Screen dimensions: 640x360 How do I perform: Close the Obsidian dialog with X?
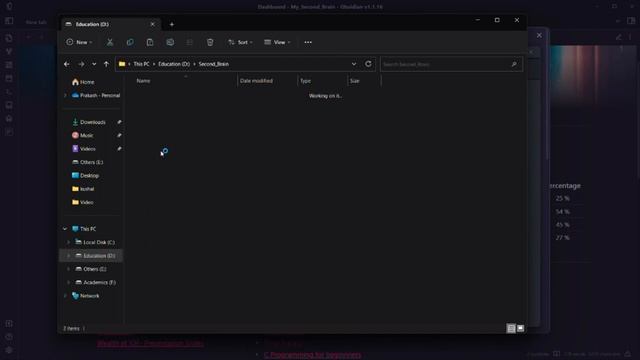click(539, 35)
